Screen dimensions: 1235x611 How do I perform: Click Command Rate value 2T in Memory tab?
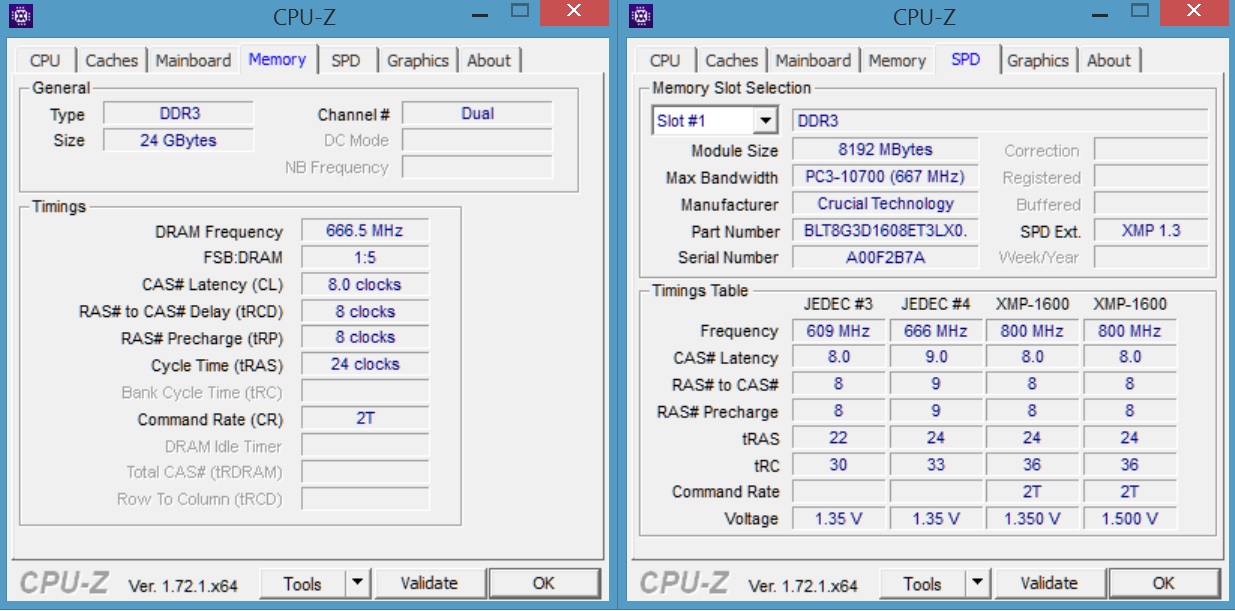pyautogui.click(x=365, y=419)
